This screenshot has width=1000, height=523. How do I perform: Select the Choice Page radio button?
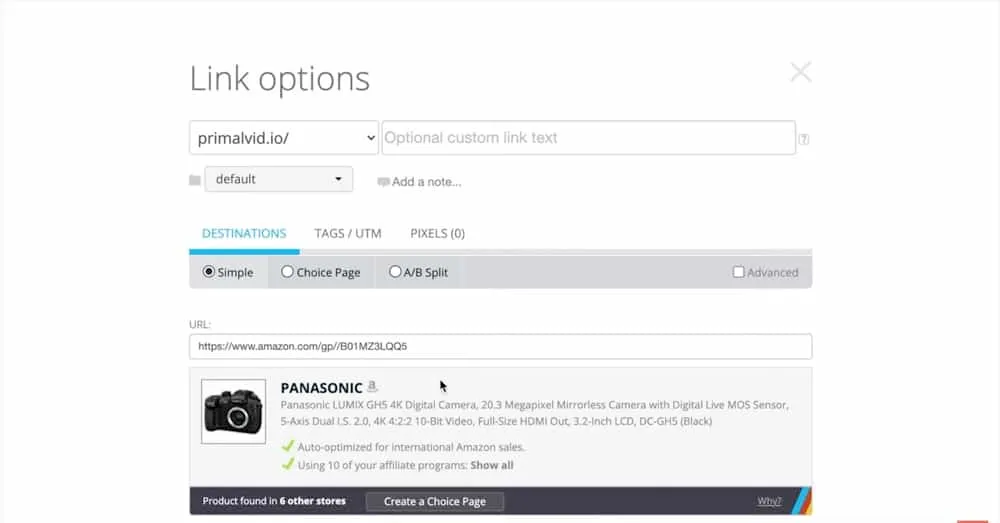click(287, 272)
